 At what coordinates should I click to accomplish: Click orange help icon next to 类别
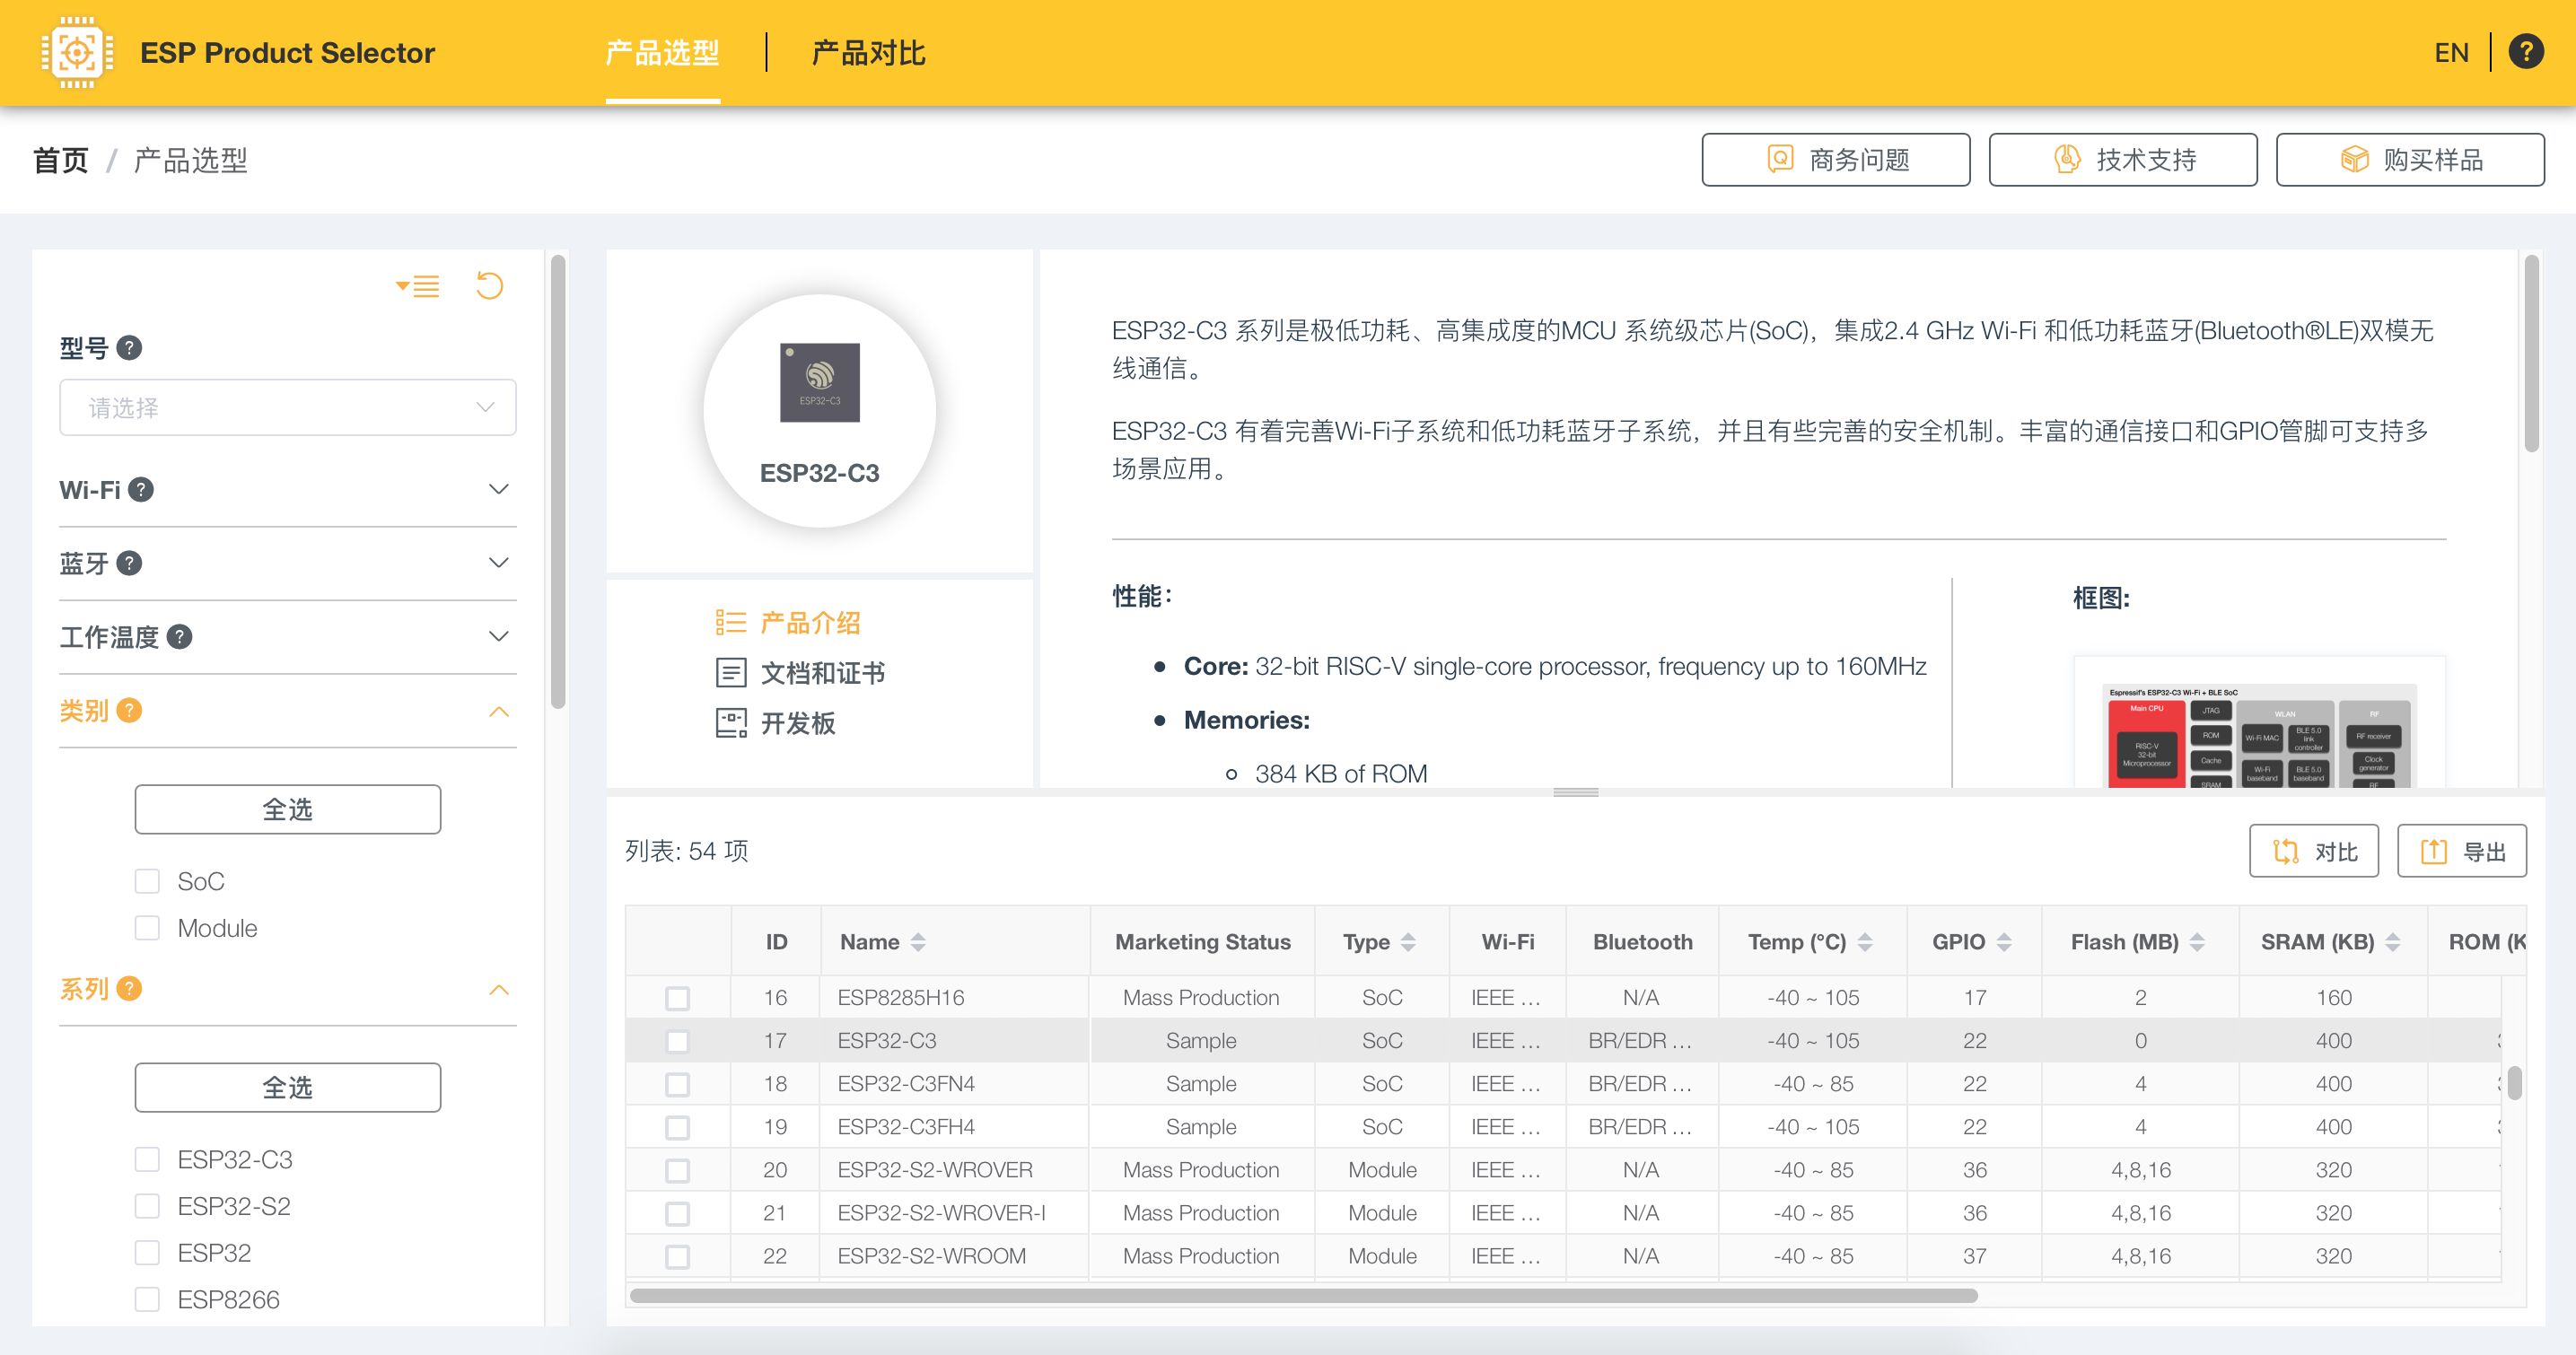point(129,710)
